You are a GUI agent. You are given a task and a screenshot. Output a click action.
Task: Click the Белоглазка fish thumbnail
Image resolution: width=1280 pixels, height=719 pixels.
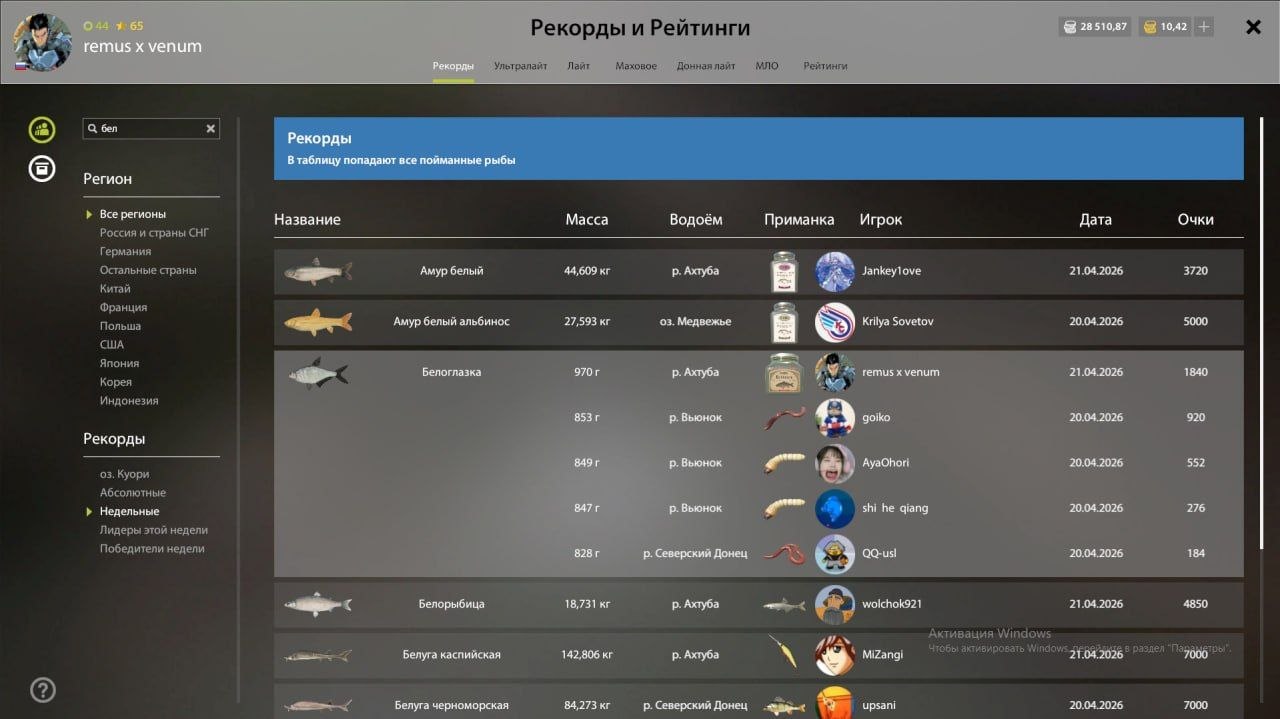click(318, 373)
